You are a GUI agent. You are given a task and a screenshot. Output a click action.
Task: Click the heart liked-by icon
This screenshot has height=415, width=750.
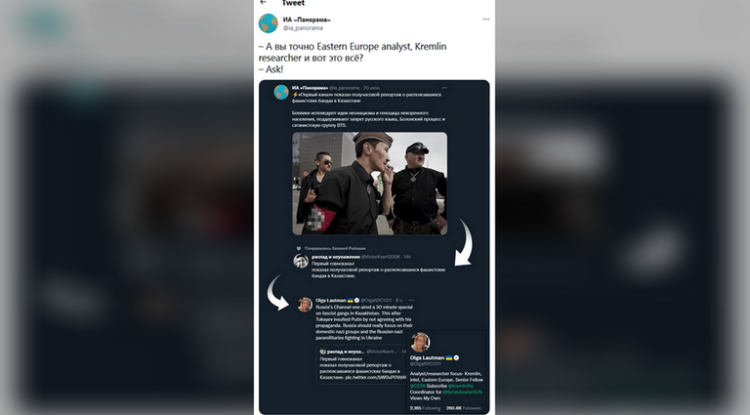(x=299, y=249)
